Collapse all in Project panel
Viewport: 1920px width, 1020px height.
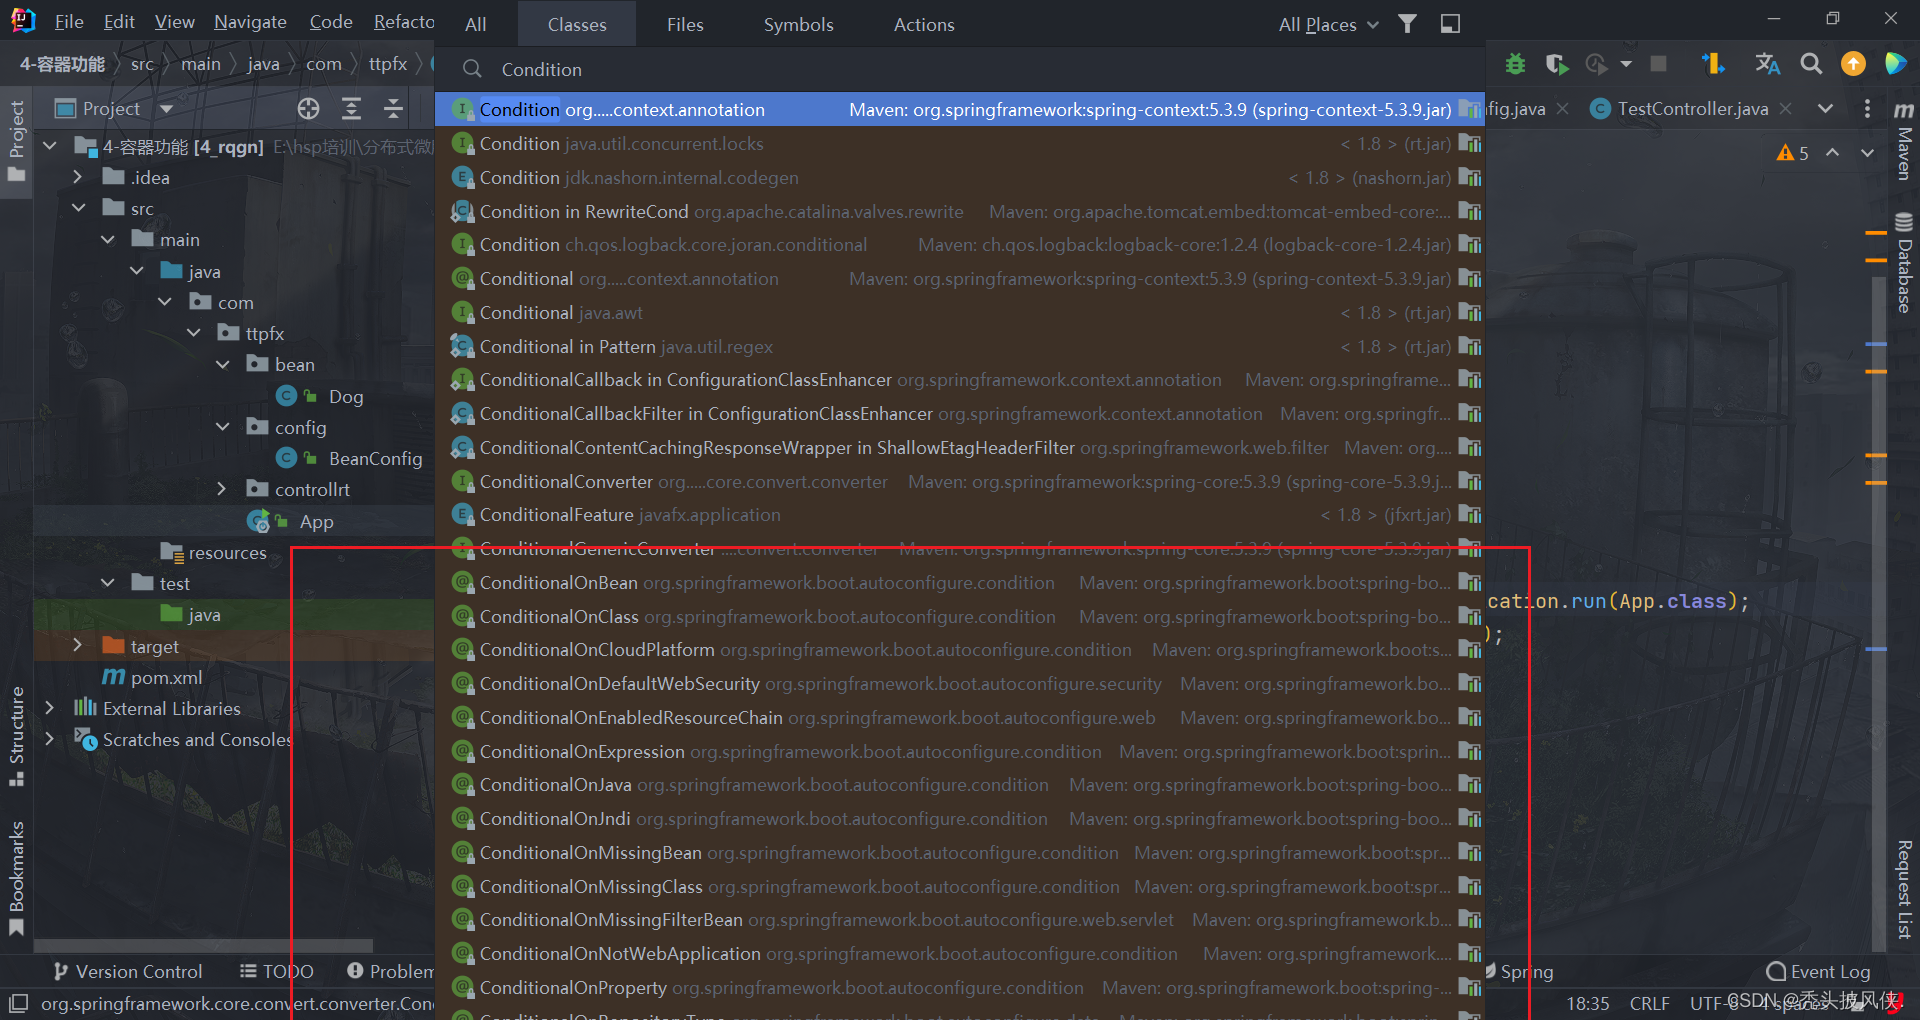(393, 108)
